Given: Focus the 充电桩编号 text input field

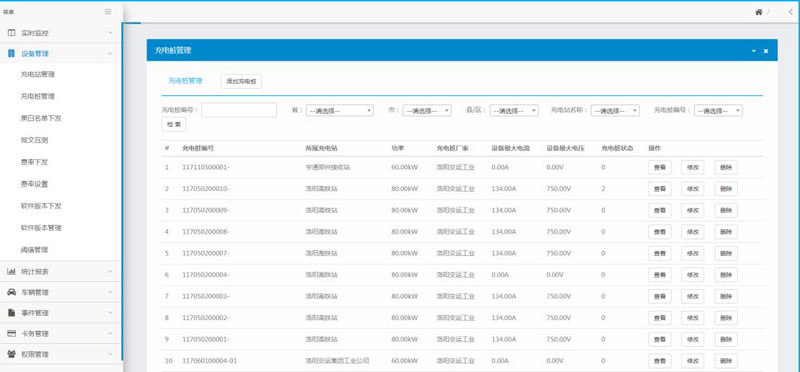Looking at the screenshot, I should 239,110.
